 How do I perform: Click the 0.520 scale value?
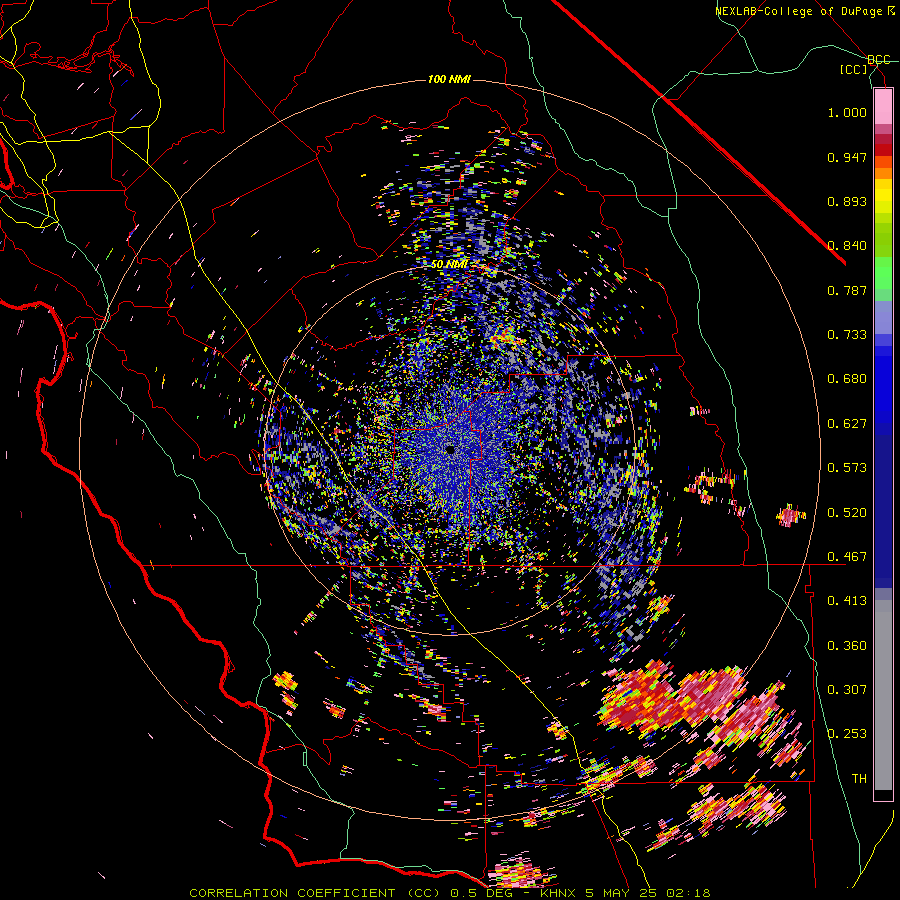(x=847, y=513)
